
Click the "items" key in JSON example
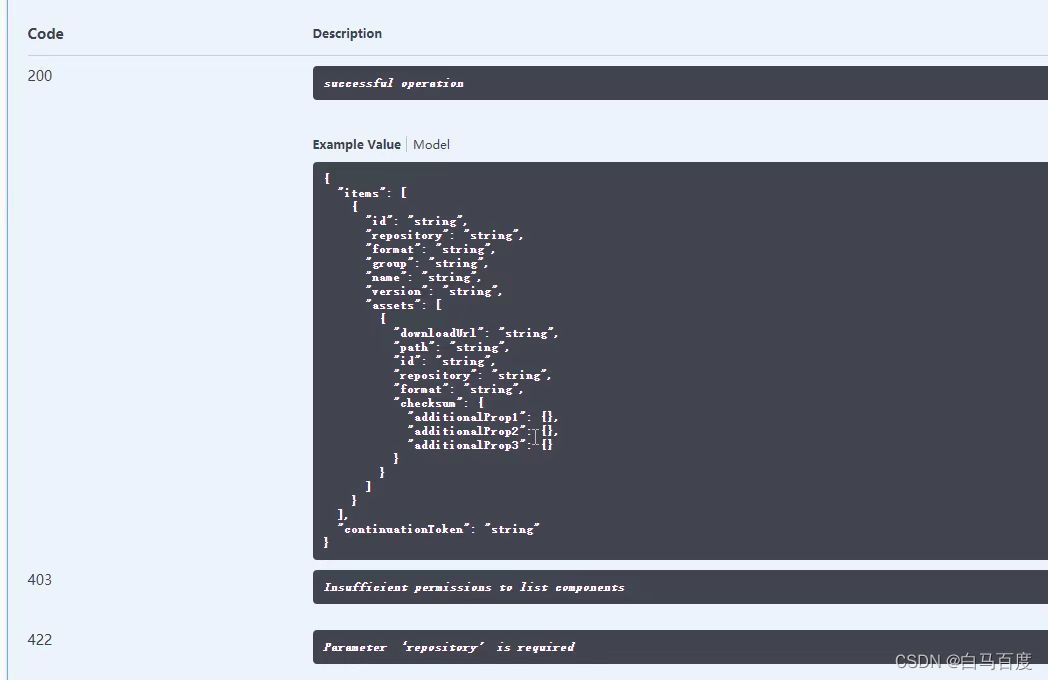point(364,193)
